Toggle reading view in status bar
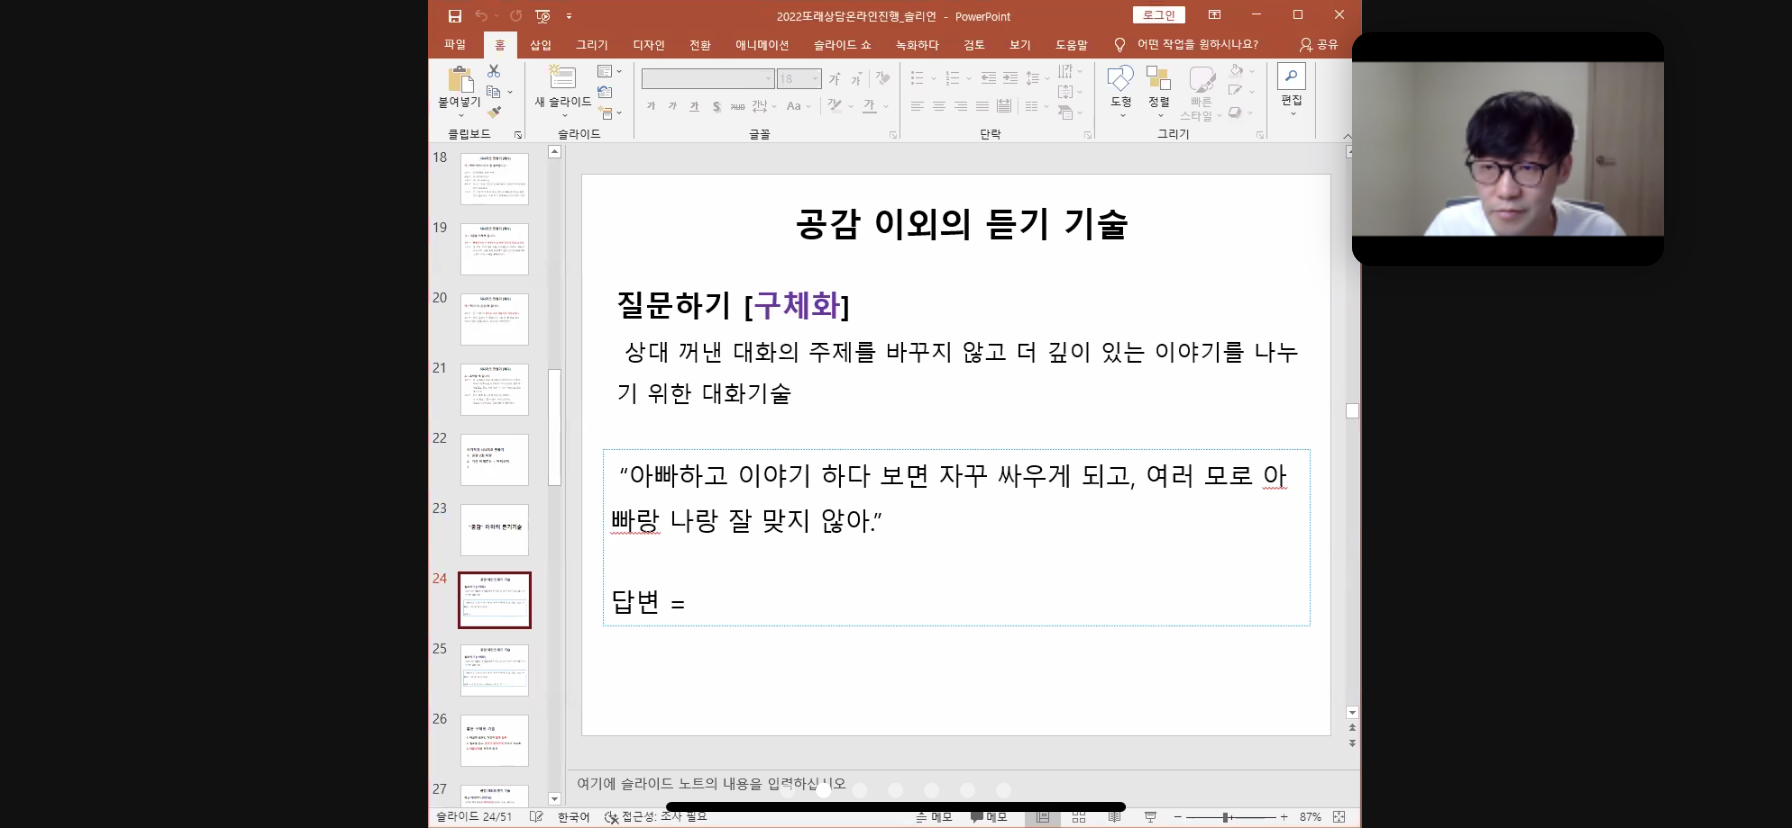 [1114, 817]
